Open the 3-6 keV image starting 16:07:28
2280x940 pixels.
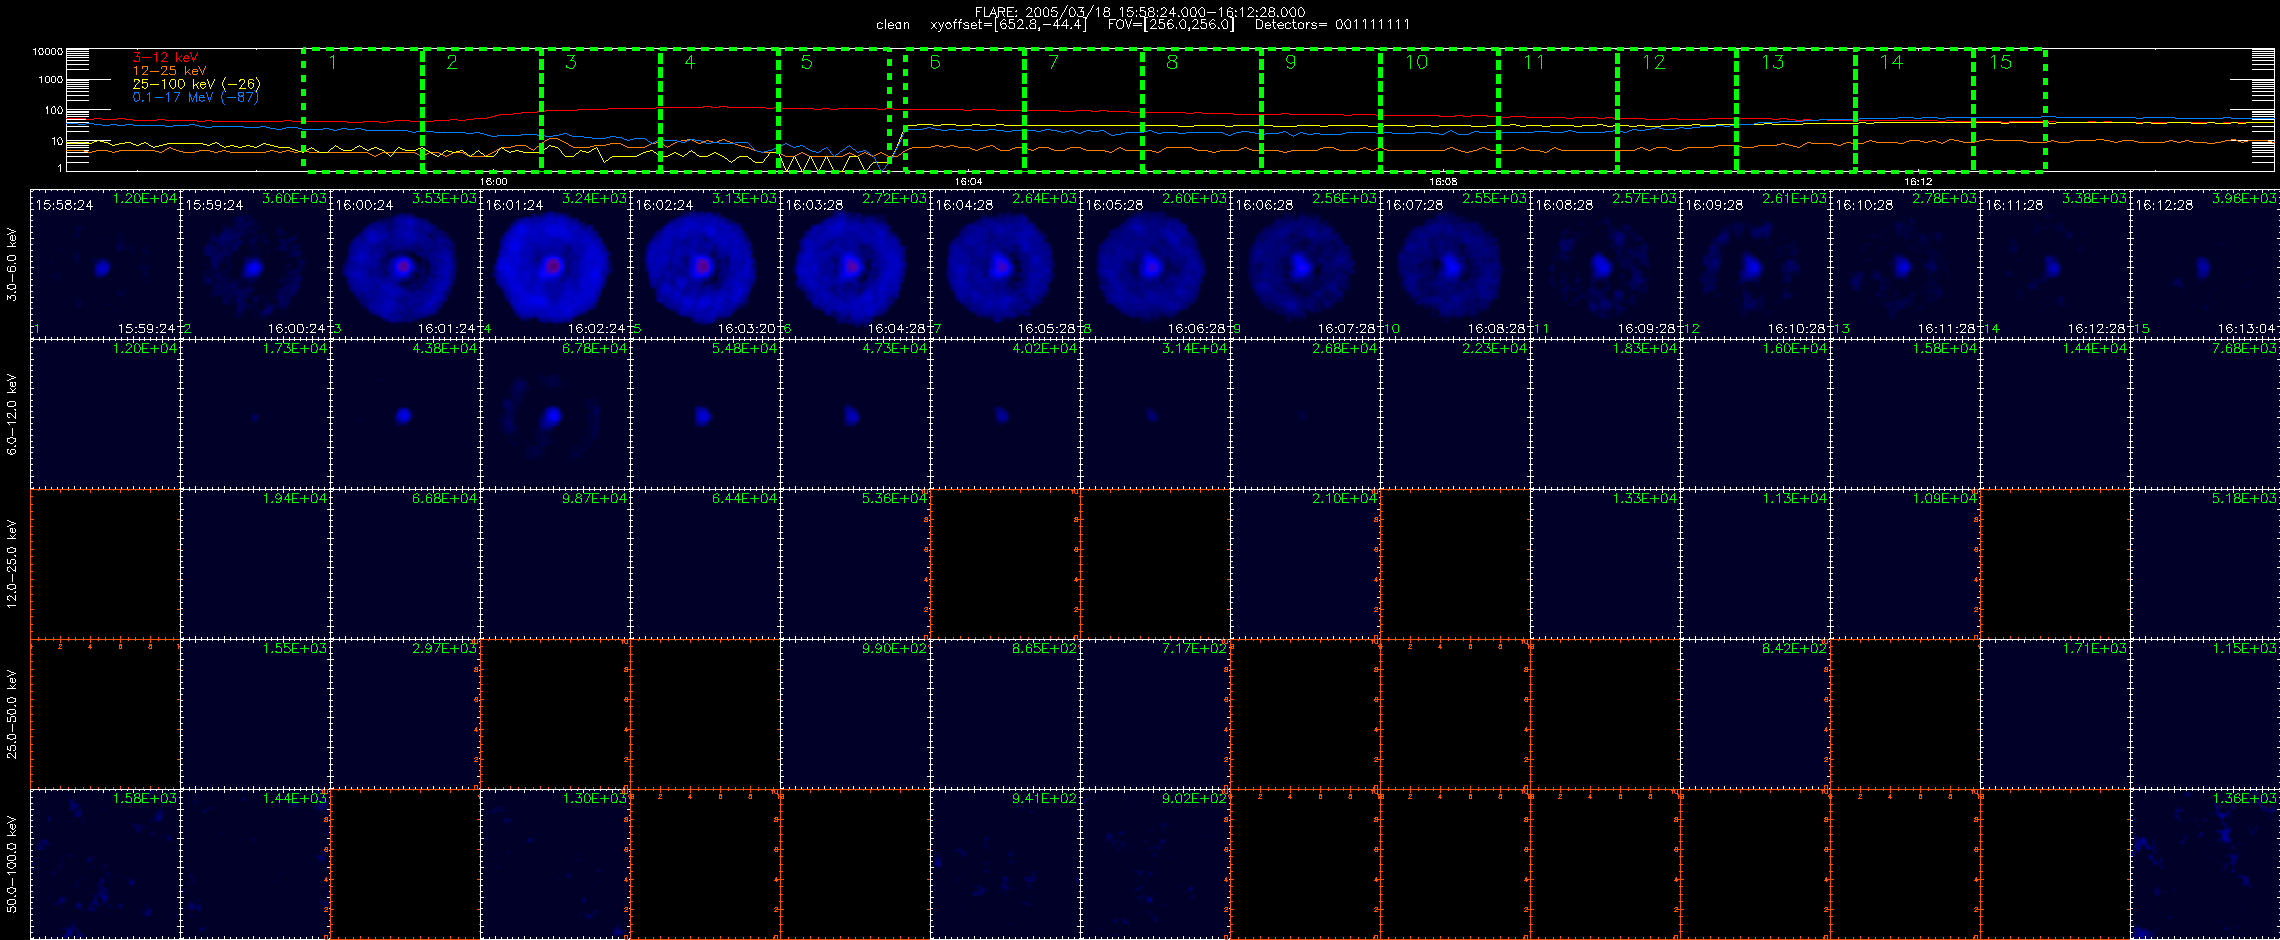1455,264
